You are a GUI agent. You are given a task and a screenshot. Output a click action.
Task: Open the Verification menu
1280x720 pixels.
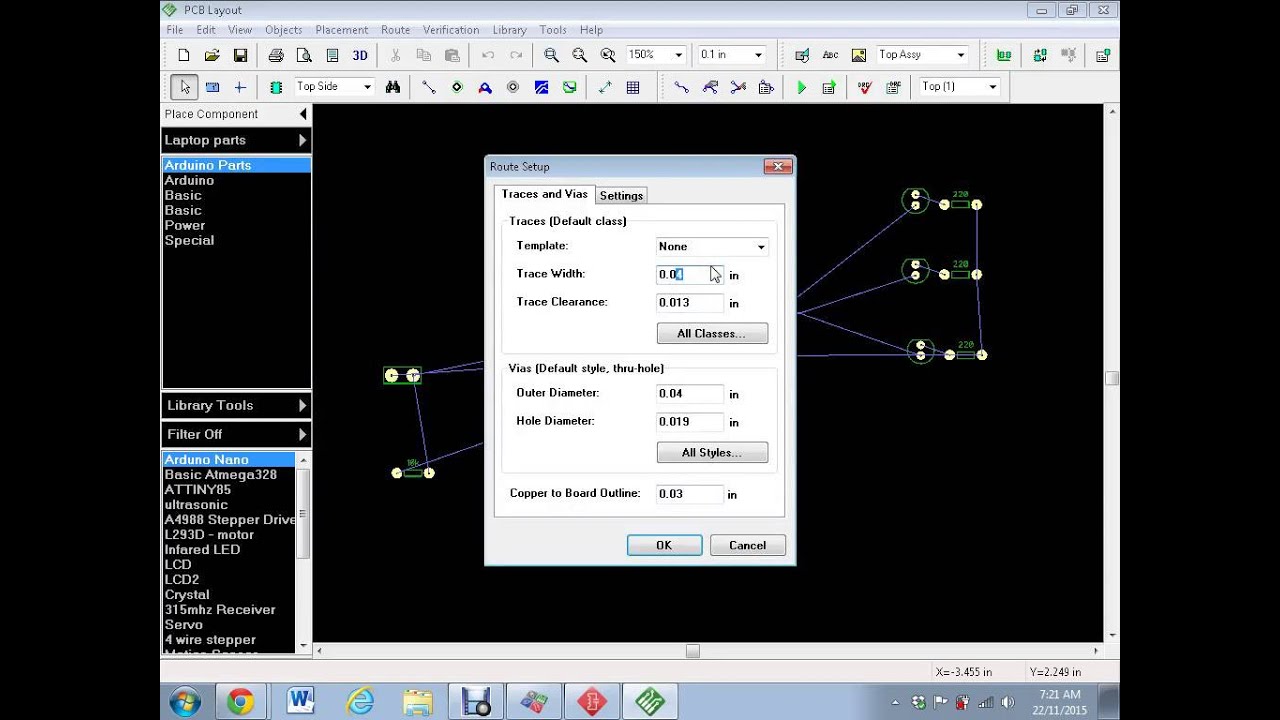pos(451,30)
